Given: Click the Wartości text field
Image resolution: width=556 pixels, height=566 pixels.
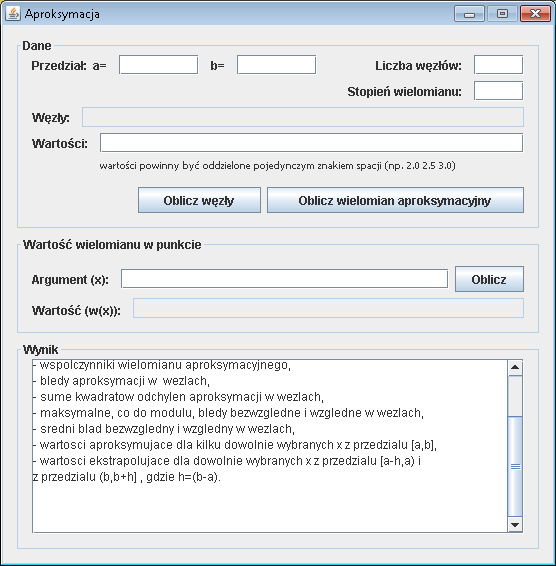Looking at the screenshot, I should [x=311, y=143].
